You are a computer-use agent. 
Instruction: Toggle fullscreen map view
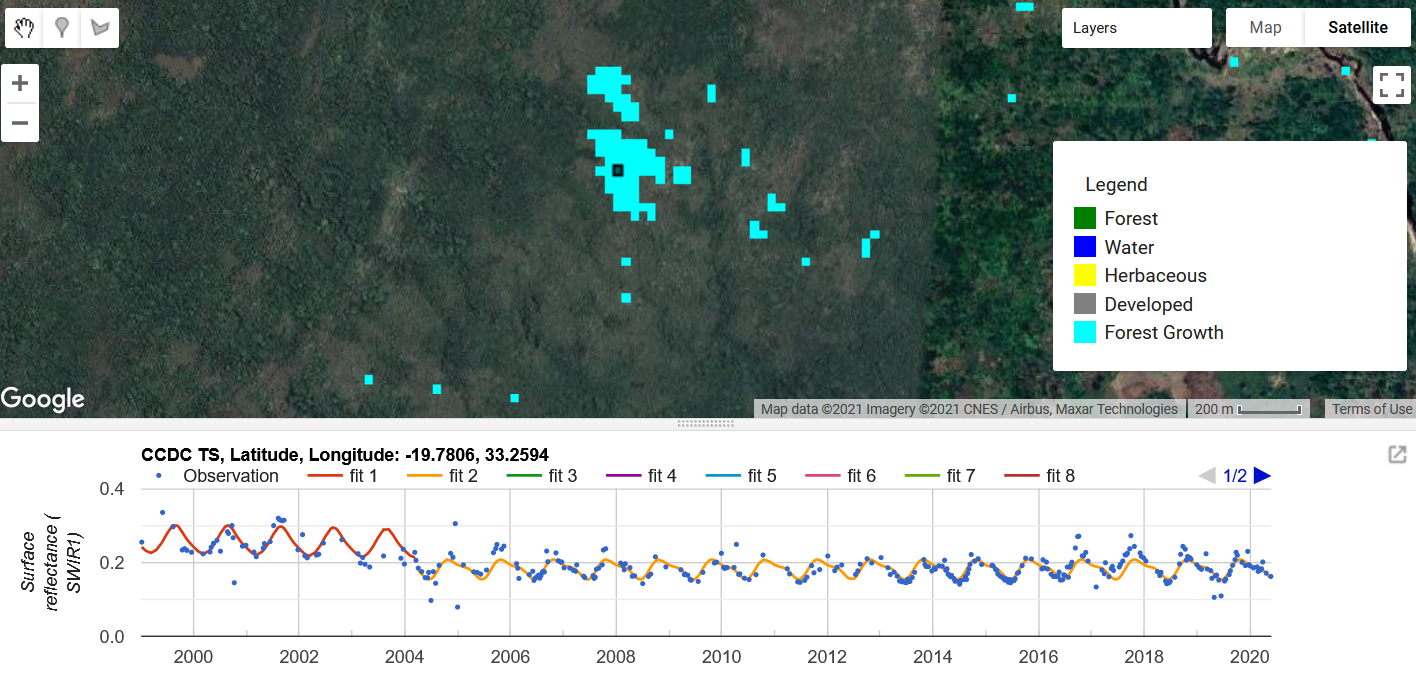click(x=1391, y=85)
